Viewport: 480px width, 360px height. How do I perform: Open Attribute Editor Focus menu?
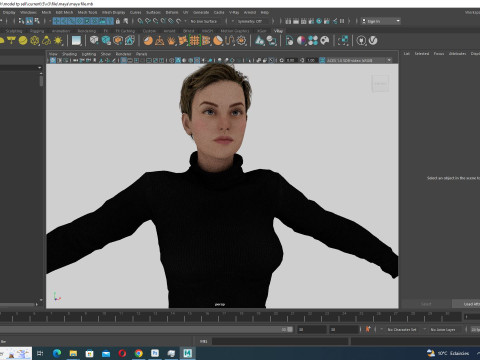[439, 54]
